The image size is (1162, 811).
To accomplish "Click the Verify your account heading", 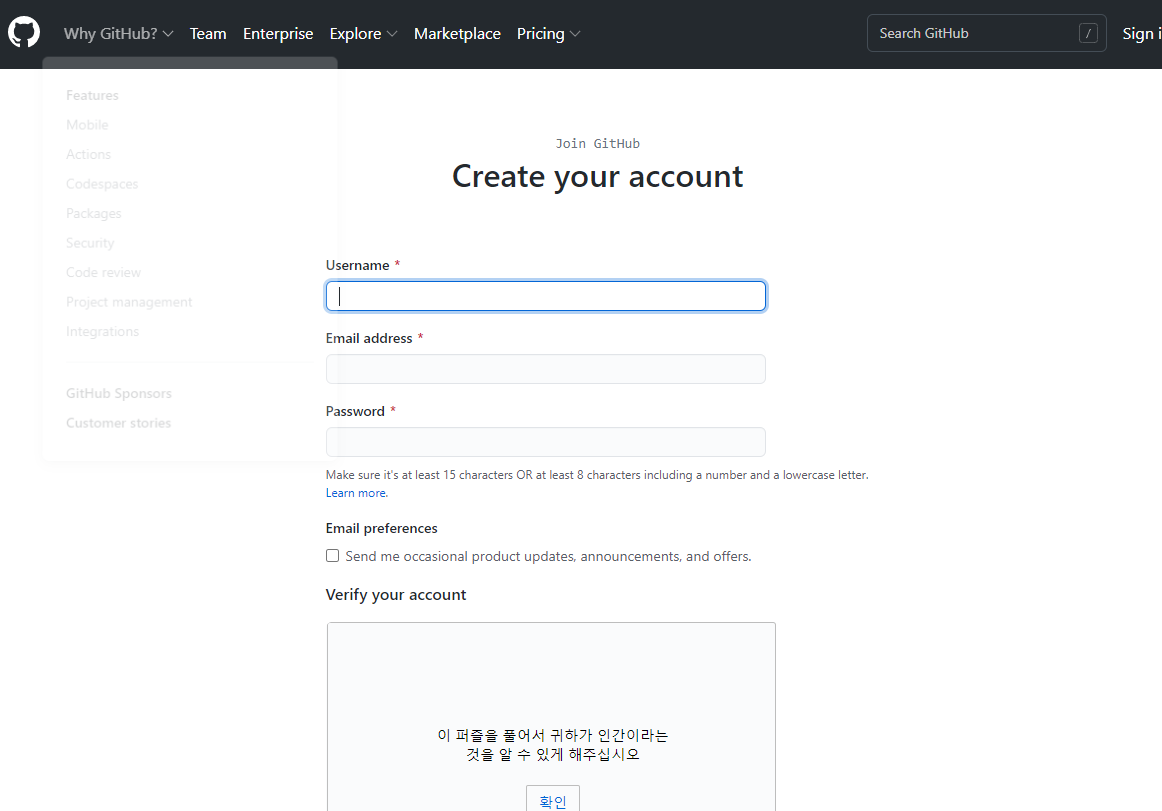I will (x=396, y=595).
